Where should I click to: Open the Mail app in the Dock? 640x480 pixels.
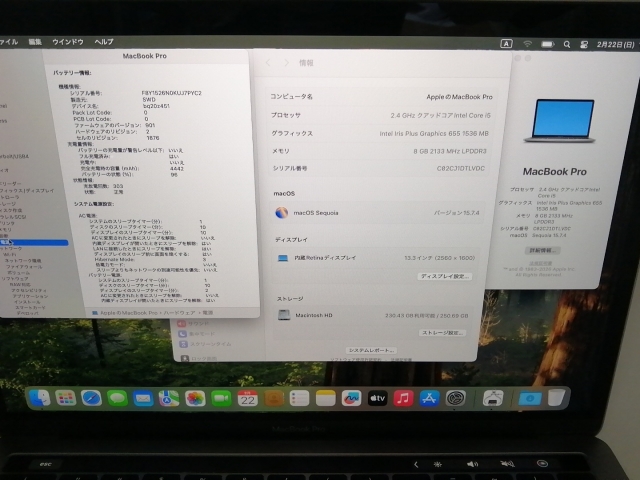pyautogui.click(x=143, y=398)
